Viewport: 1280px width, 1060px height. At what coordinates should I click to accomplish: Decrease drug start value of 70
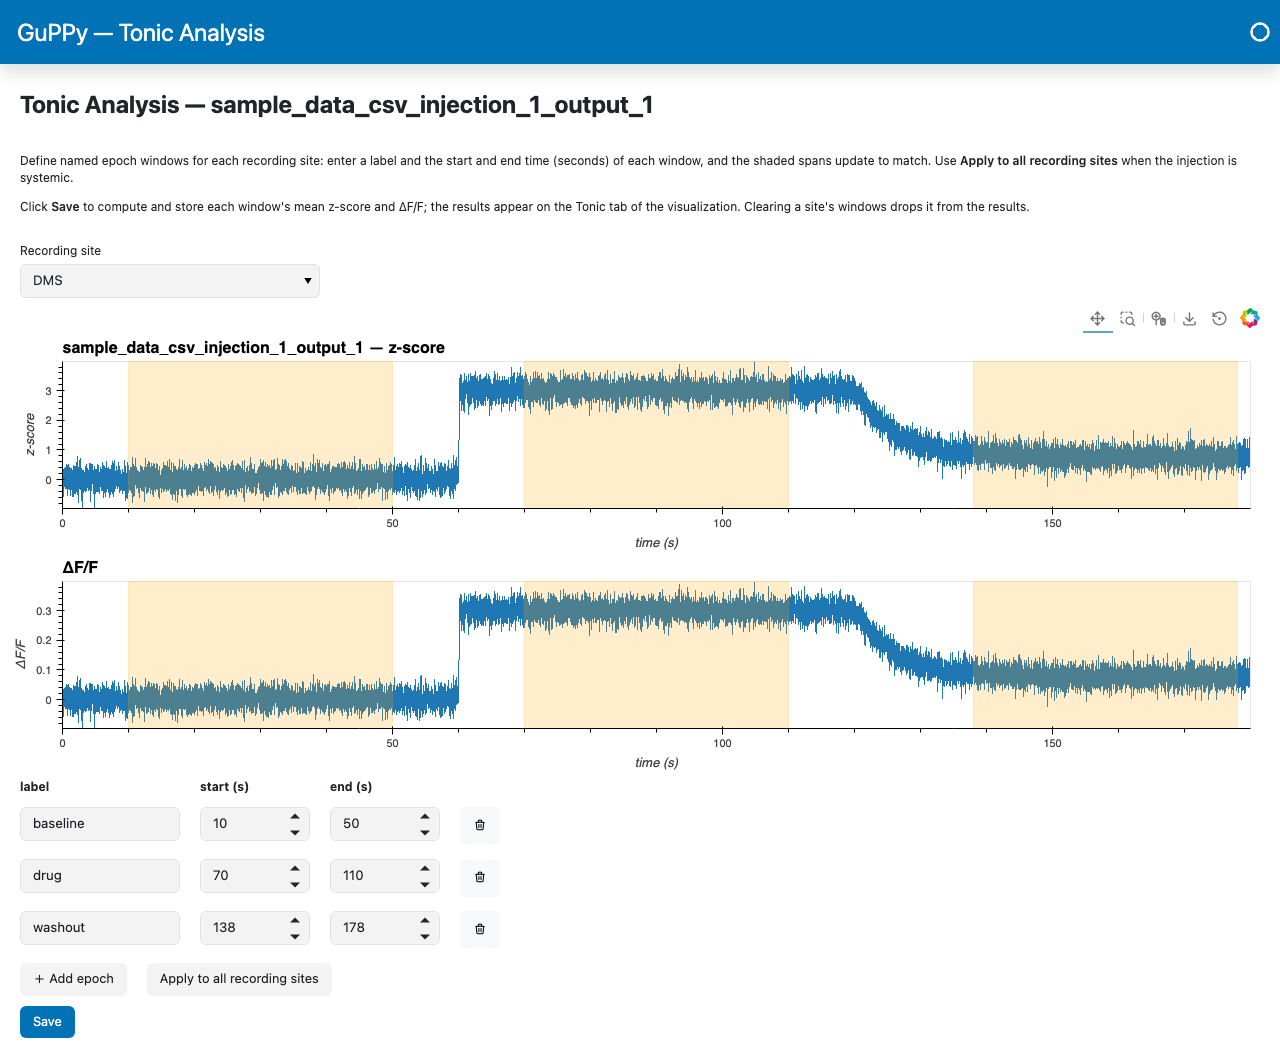(x=295, y=884)
